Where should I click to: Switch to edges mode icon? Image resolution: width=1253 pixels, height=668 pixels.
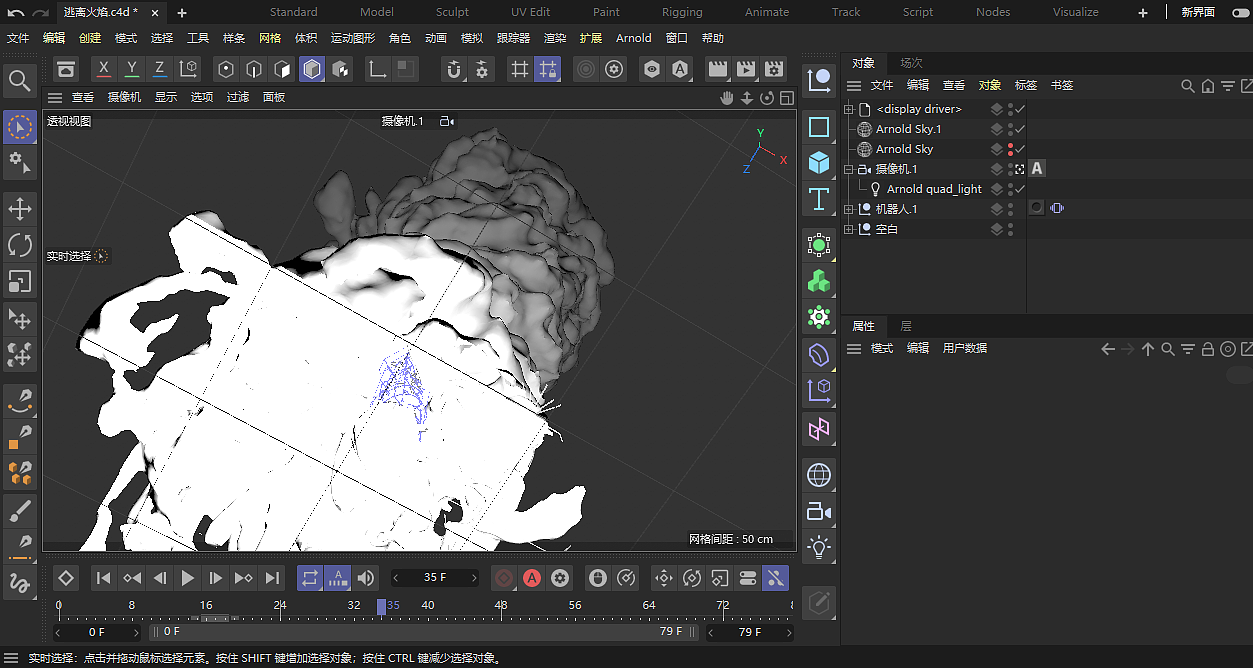click(254, 69)
